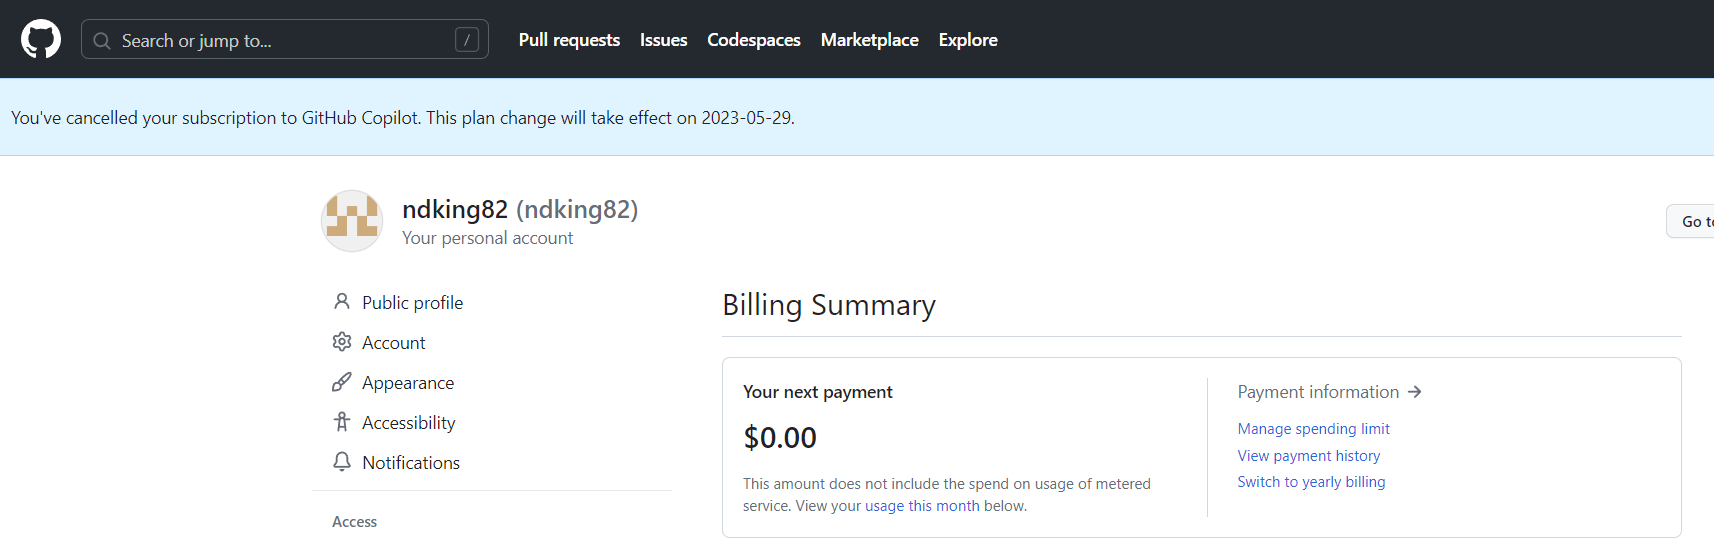1714x548 pixels.
Task: Click the Payment information arrow icon
Action: 1415,392
